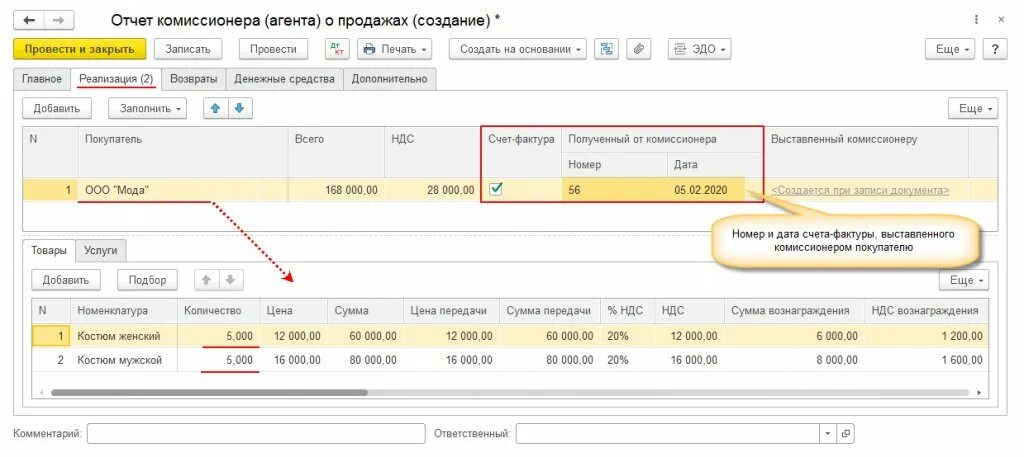This screenshot has height=457, width=1024.
Task: Click НДС вознаграждения cell 1 600,00
Action: click(926, 360)
